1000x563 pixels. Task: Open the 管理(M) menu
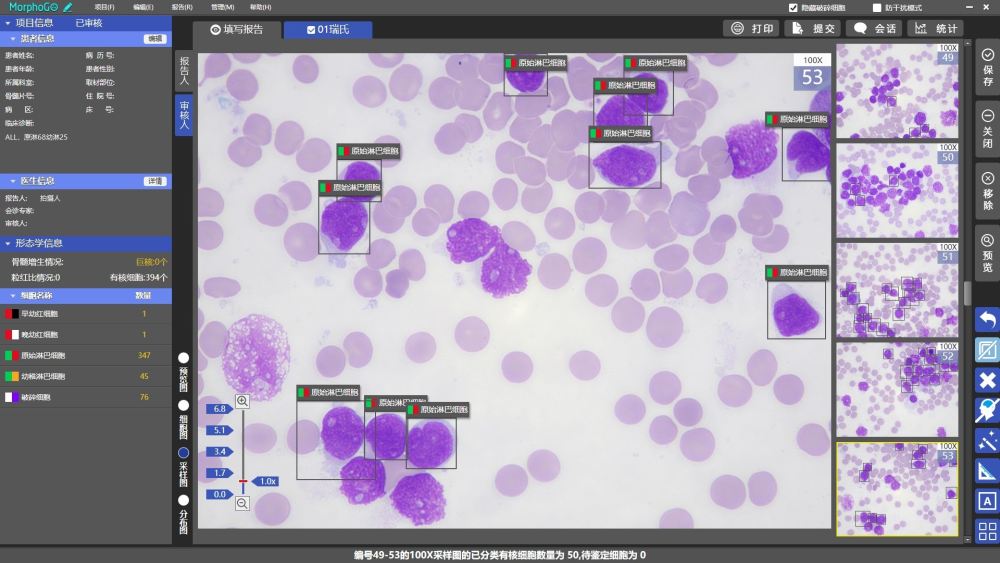[x=223, y=7]
